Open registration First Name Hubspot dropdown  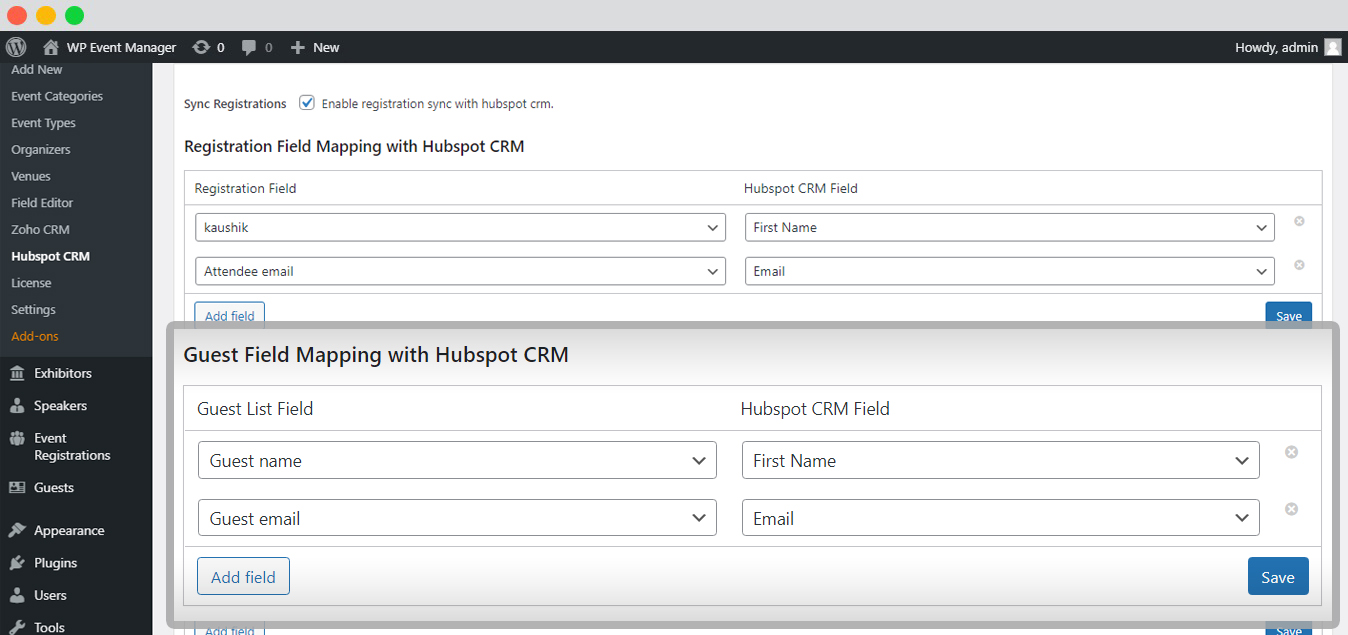pos(1010,227)
